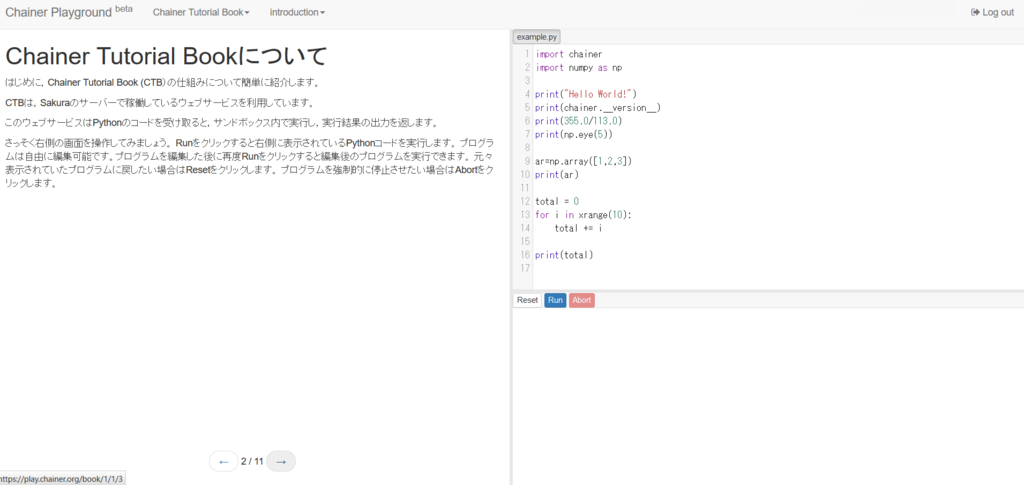Click the 2 / 11 page indicator
1024x485 pixels.
coord(252,462)
